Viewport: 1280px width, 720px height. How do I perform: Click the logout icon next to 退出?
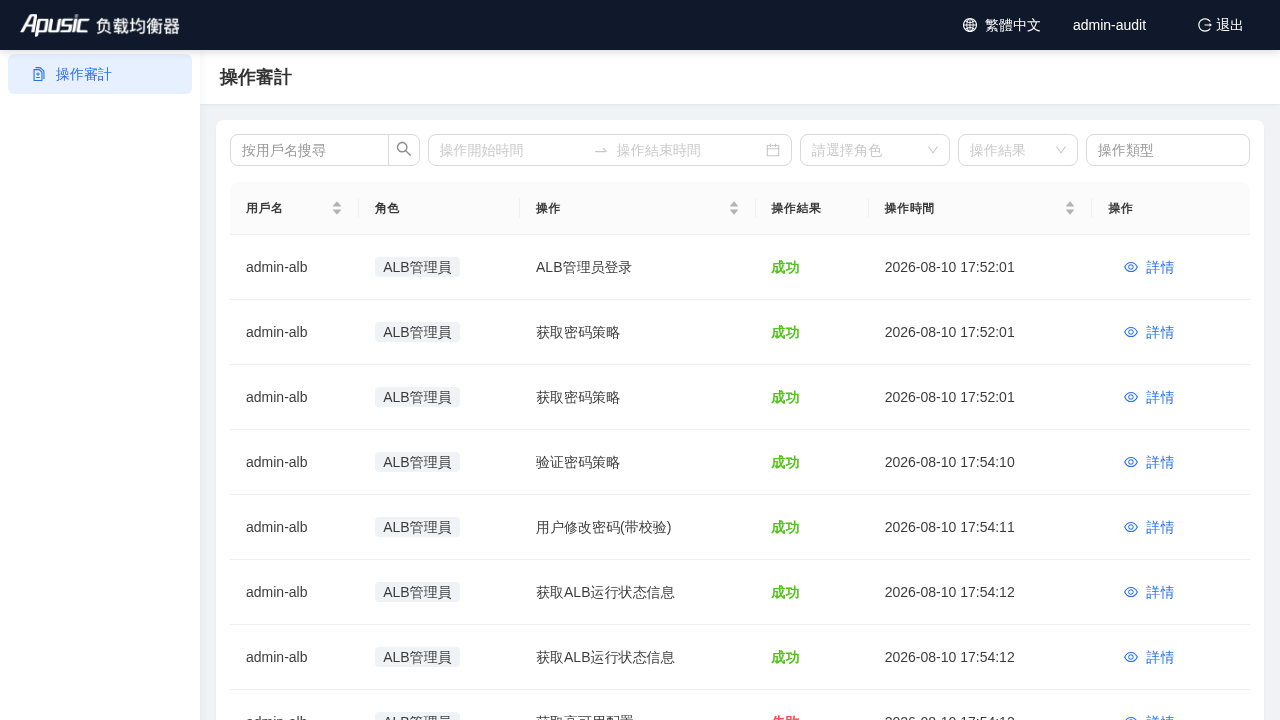(1205, 25)
